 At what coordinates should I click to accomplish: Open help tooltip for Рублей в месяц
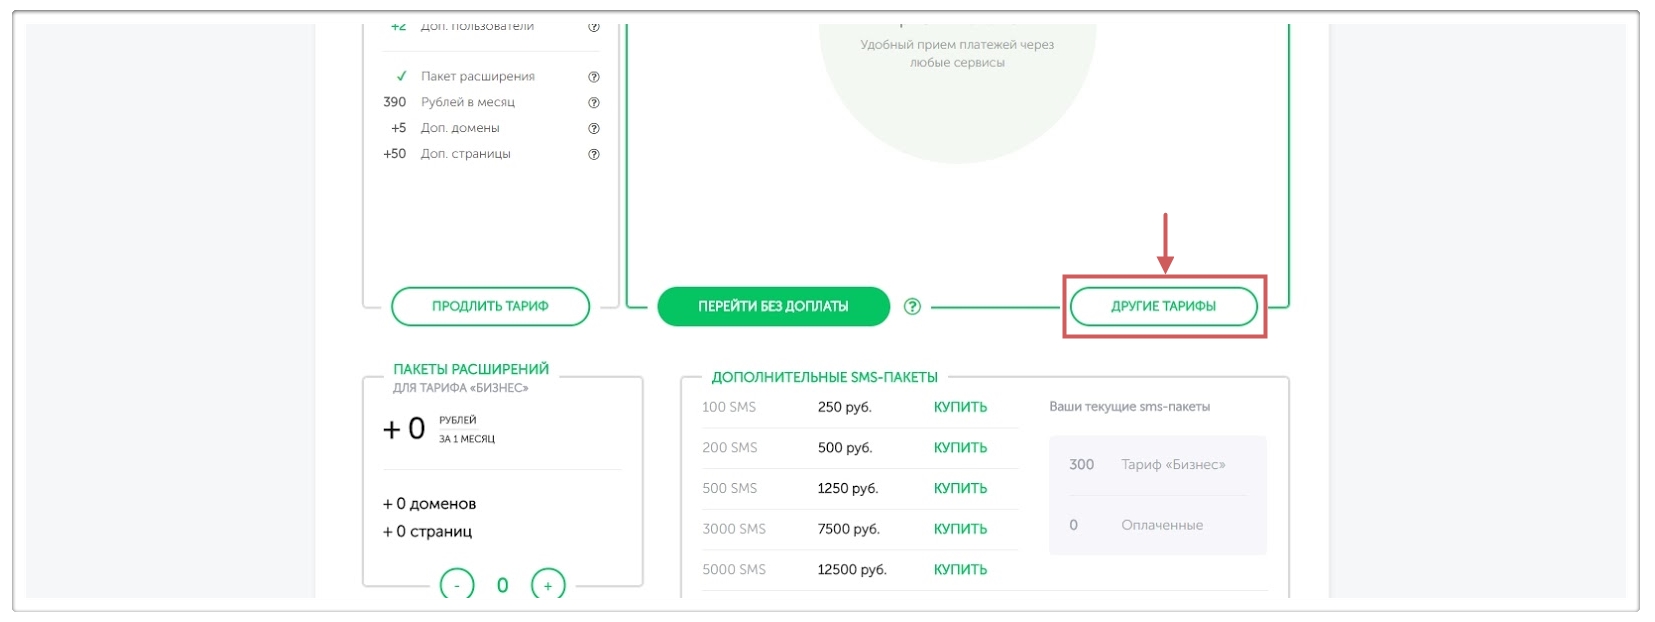point(594,103)
